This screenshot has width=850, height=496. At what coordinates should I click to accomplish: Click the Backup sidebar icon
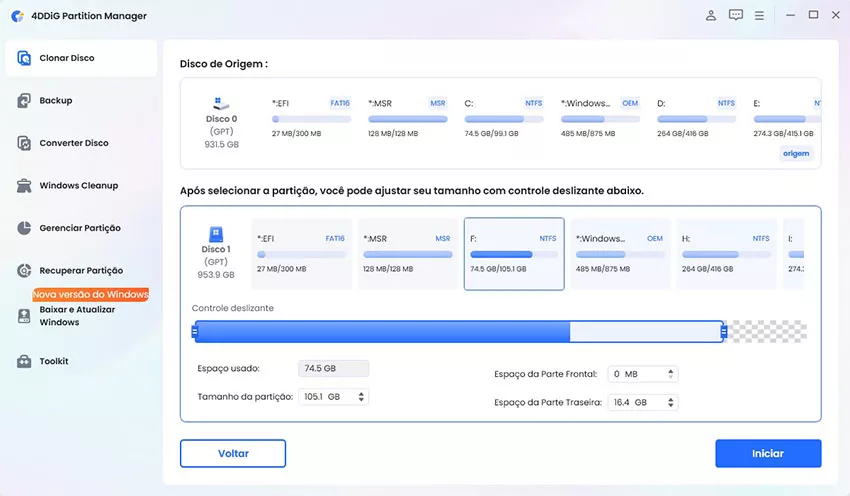click(24, 100)
